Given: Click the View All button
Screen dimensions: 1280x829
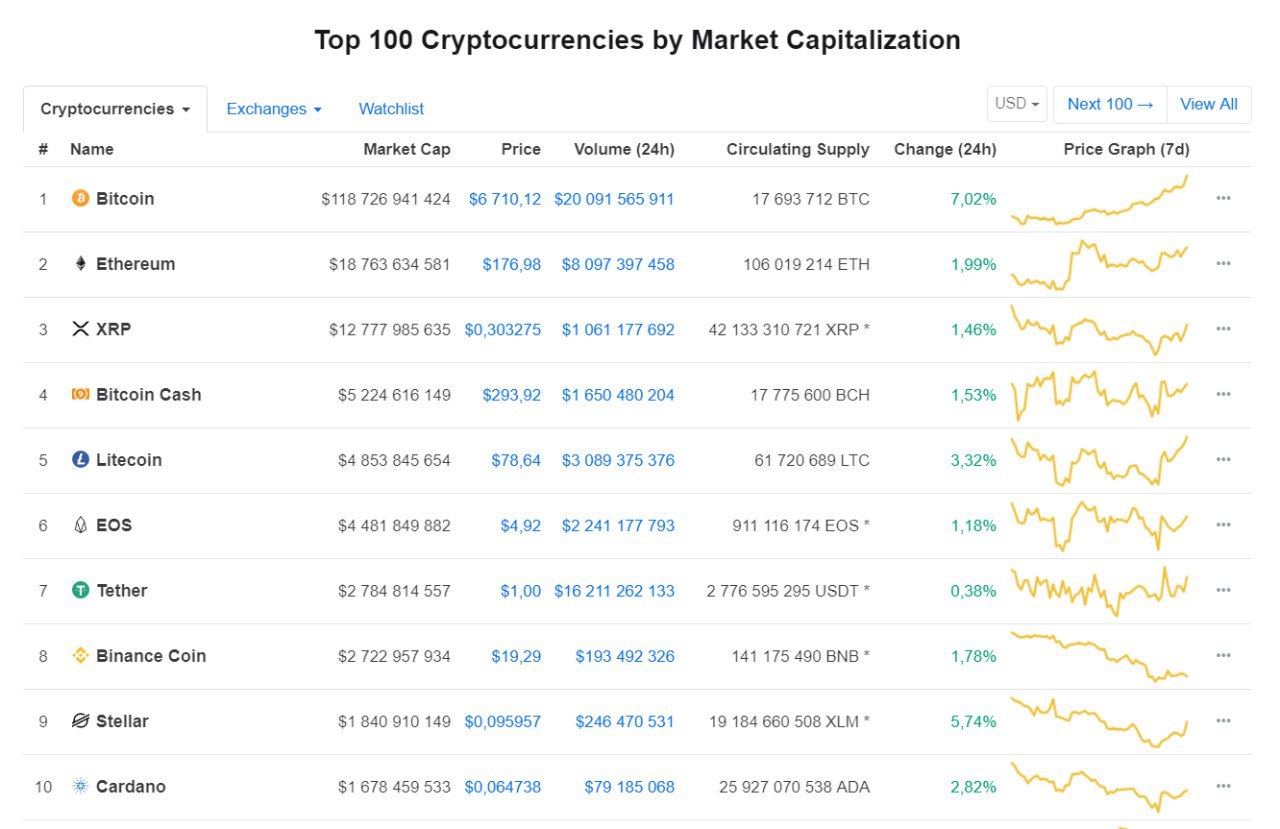Looking at the screenshot, I should coord(1209,104).
